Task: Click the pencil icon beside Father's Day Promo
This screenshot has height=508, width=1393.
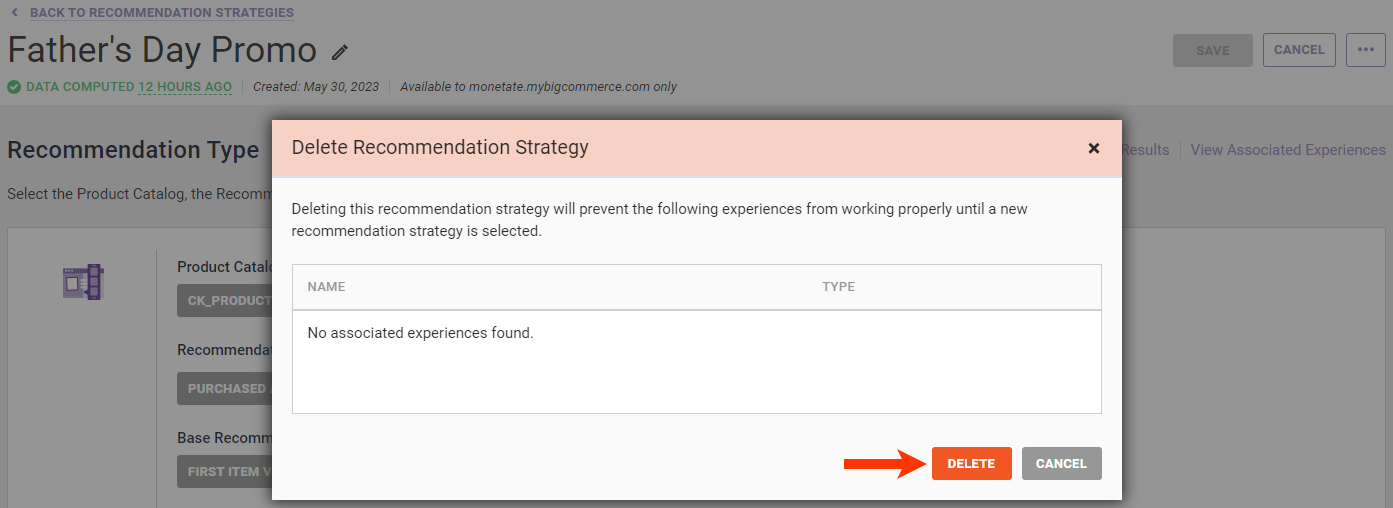Action: click(x=340, y=52)
